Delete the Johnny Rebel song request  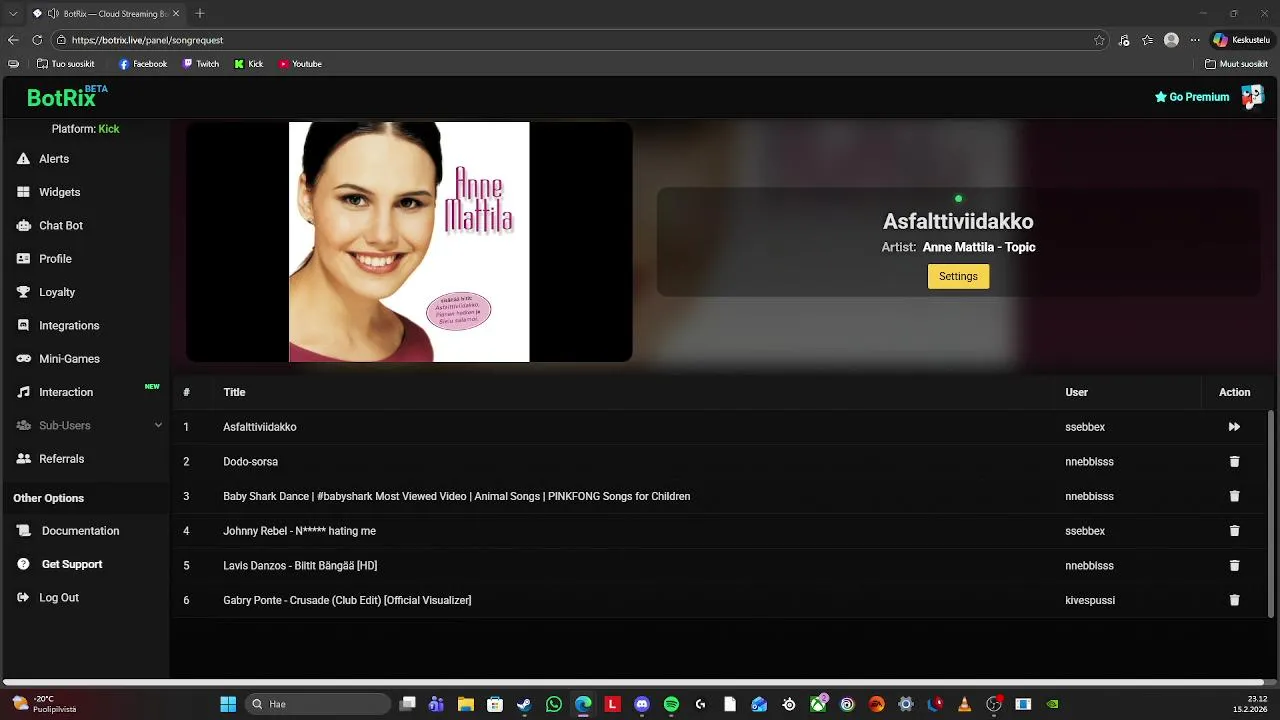[x=1234, y=531]
